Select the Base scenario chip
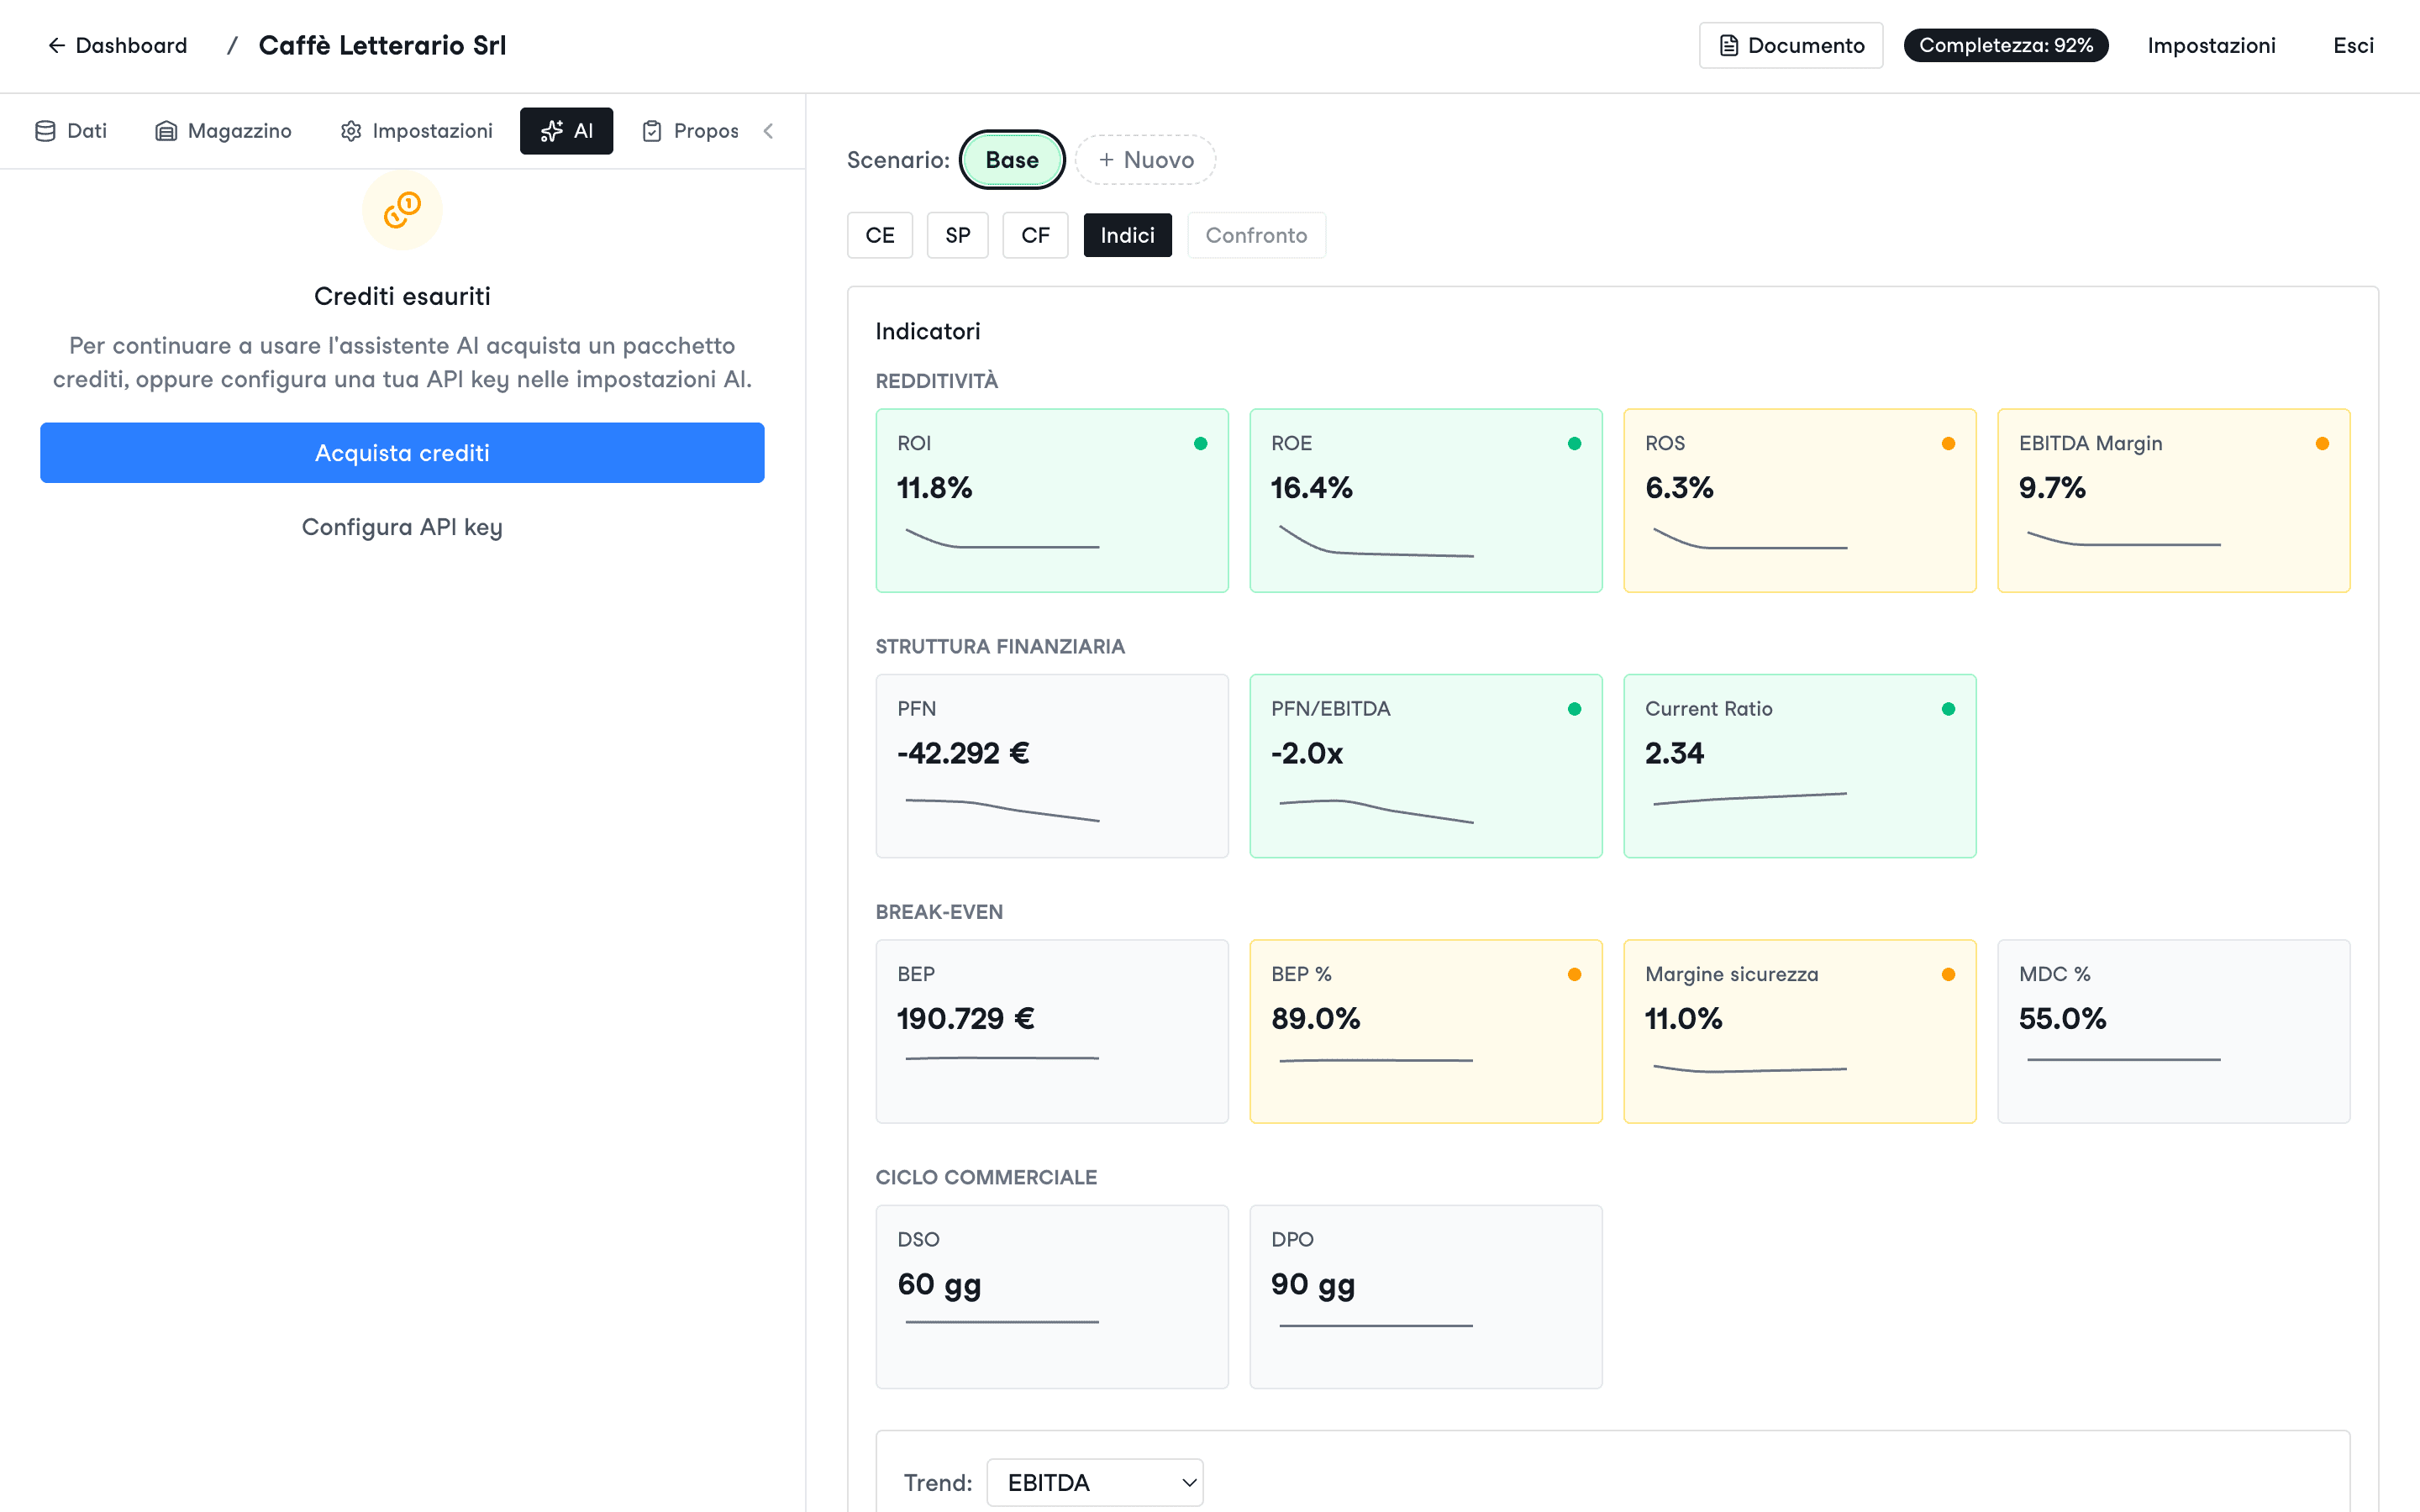The height and width of the screenshot is (1512, 2420). pos(1012,160)
